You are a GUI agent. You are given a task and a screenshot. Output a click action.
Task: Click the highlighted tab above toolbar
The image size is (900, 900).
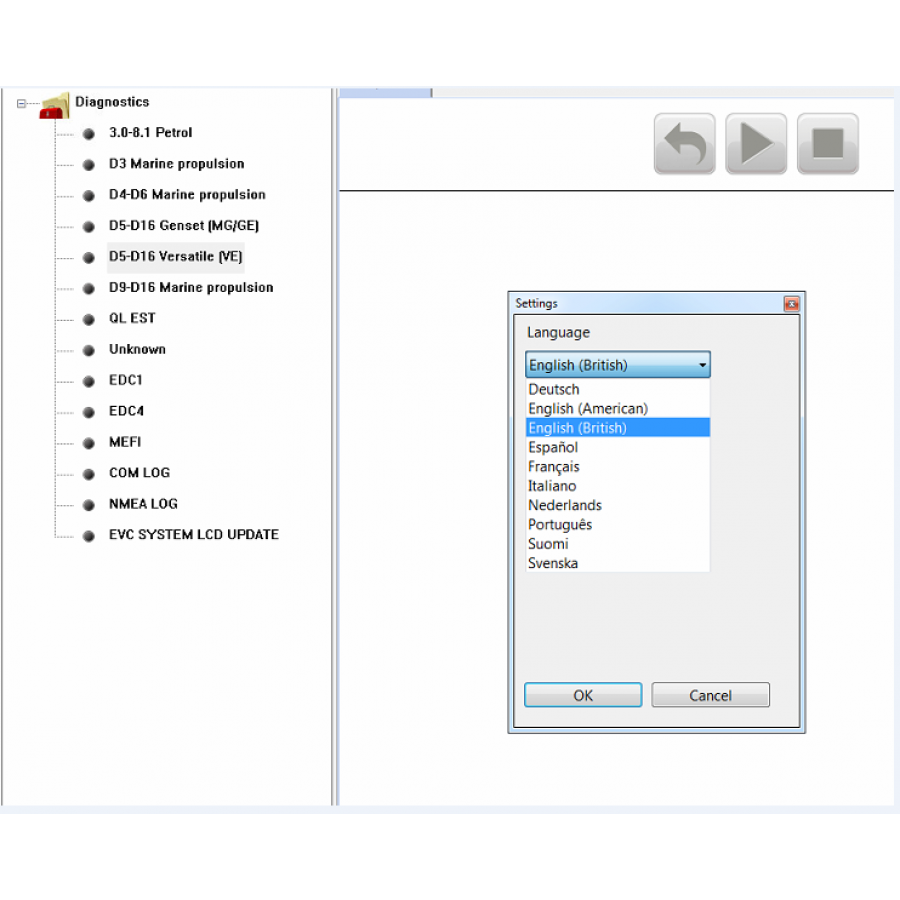(385, 93)
